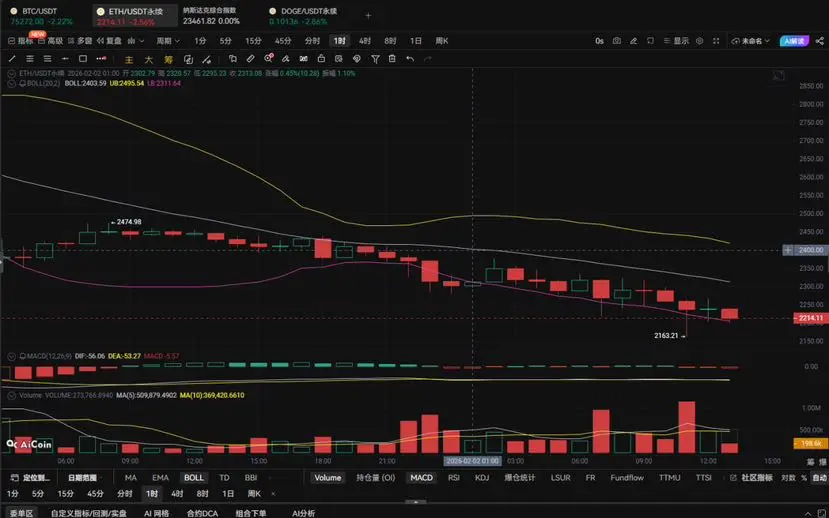Toggle the BBI main indicator

pos(251,478)
